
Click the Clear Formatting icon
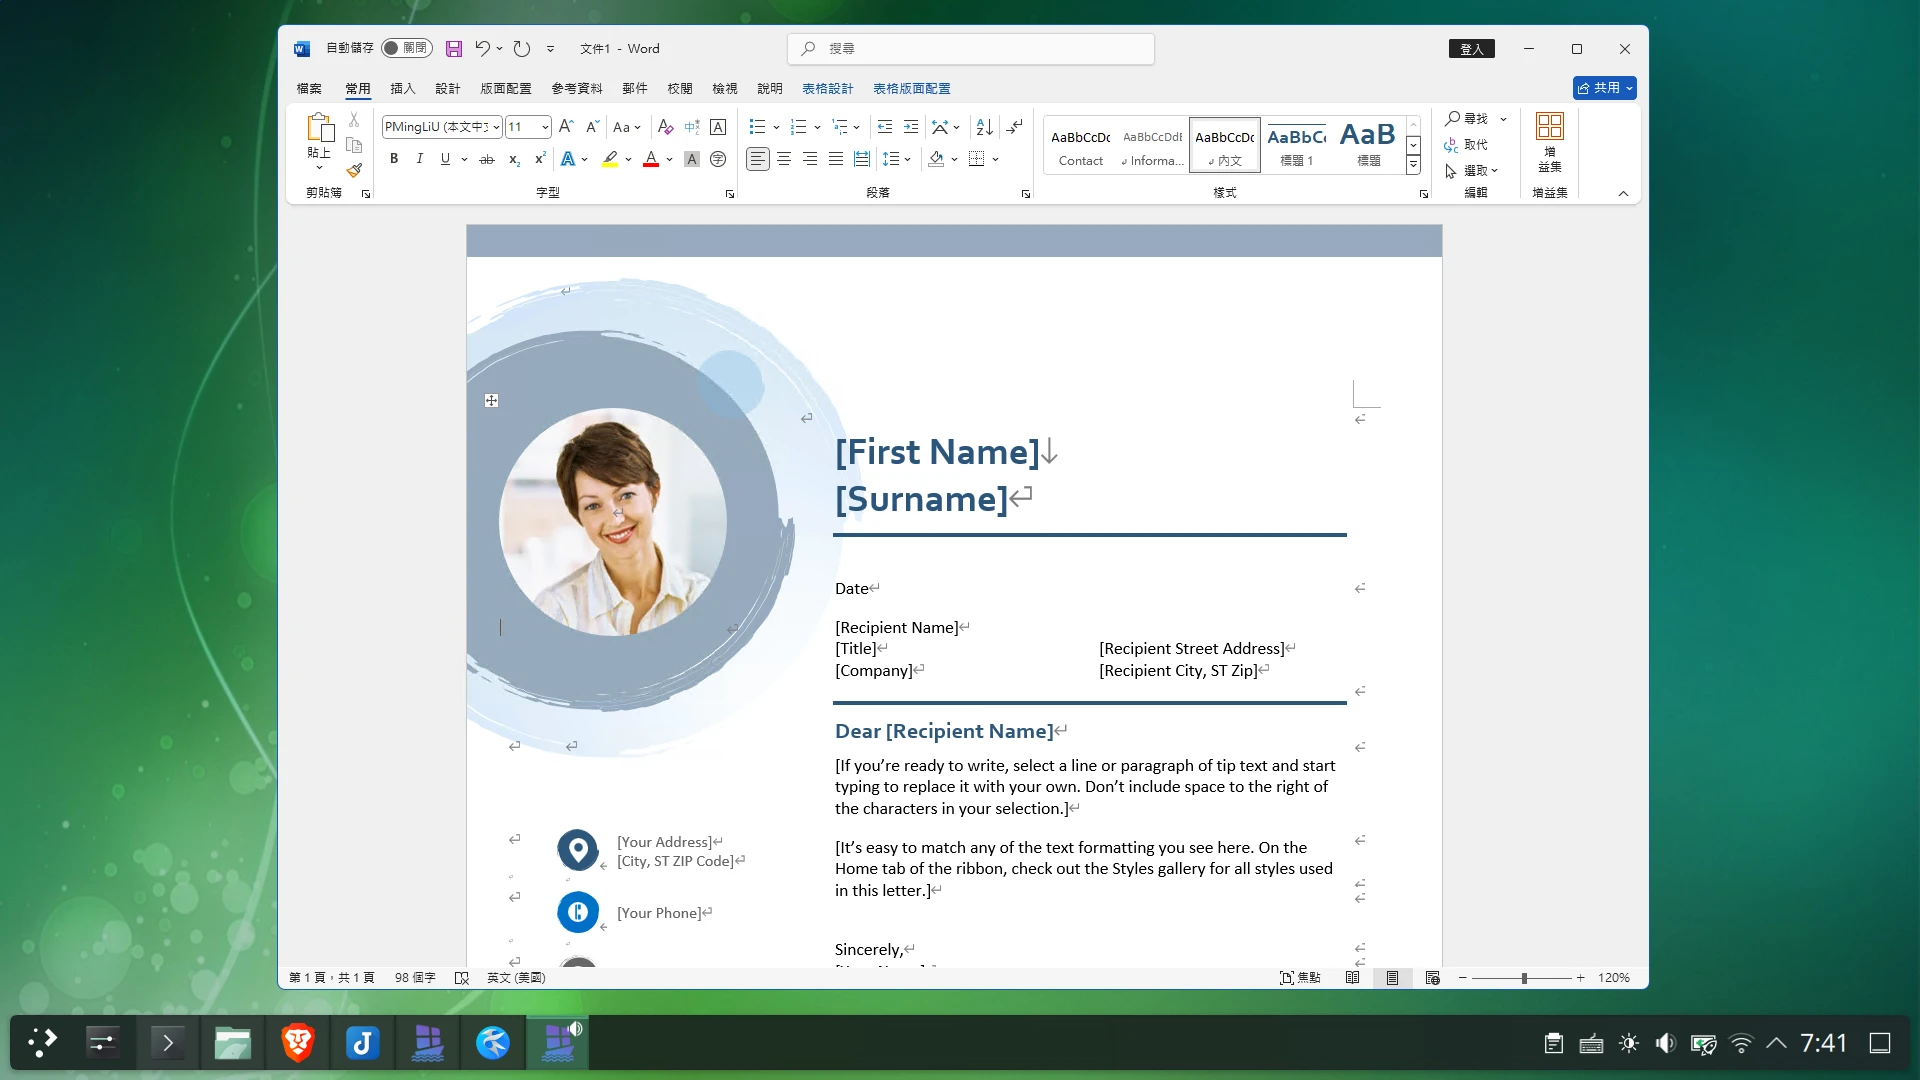665,127
